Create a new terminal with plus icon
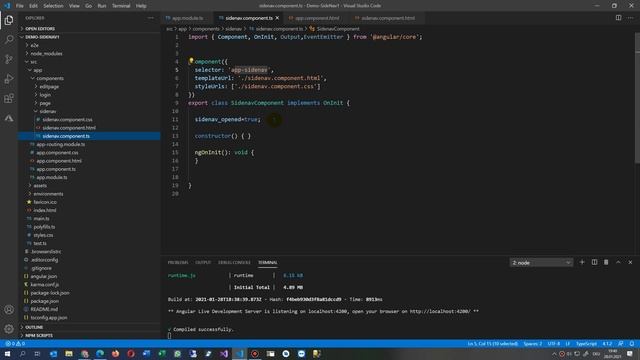640x360 pixels. tap(582, 262)
